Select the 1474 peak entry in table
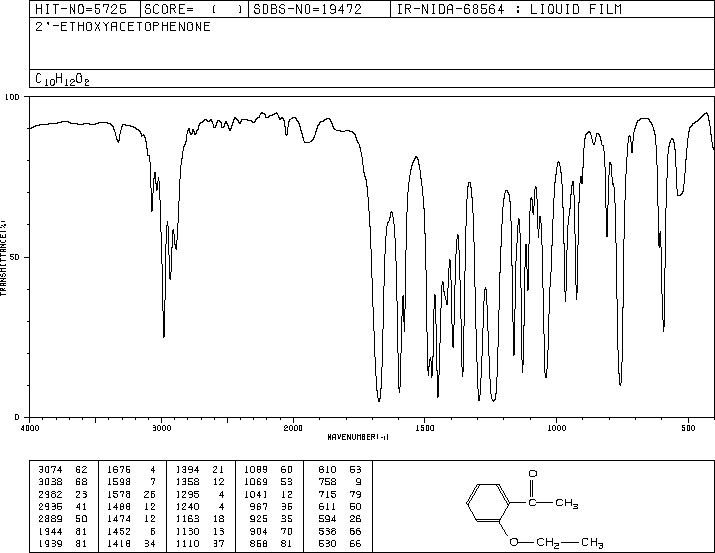Screen dimensions: 715x553 [x=131, y=519]
